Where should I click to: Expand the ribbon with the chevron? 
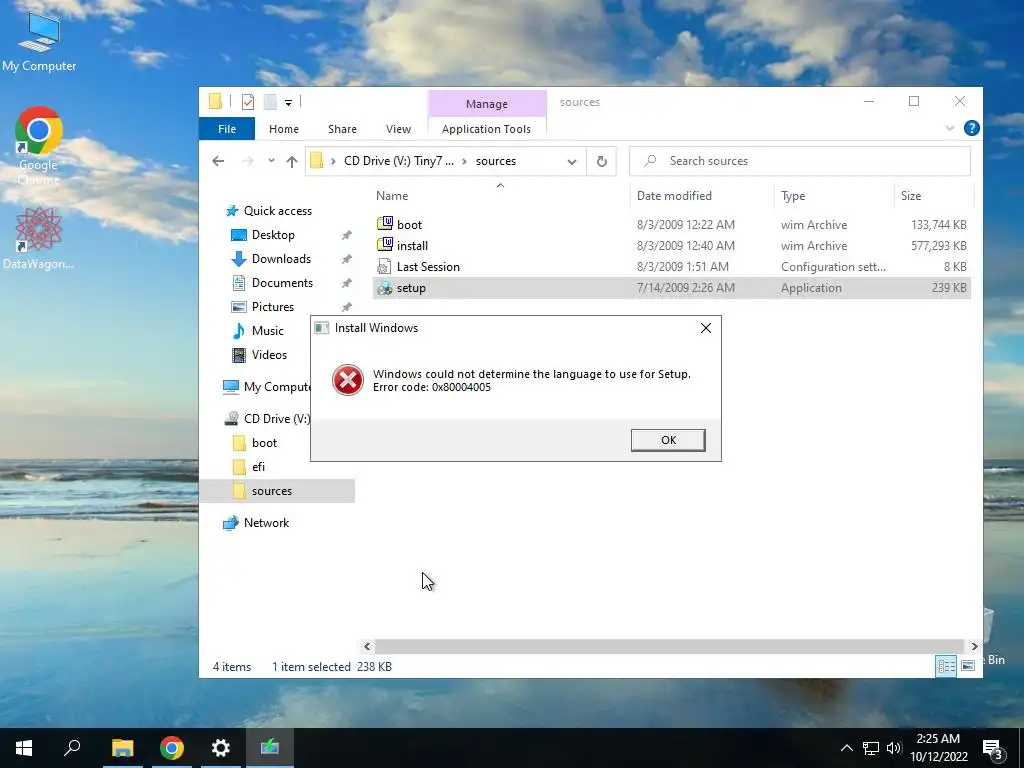point(949,129)
